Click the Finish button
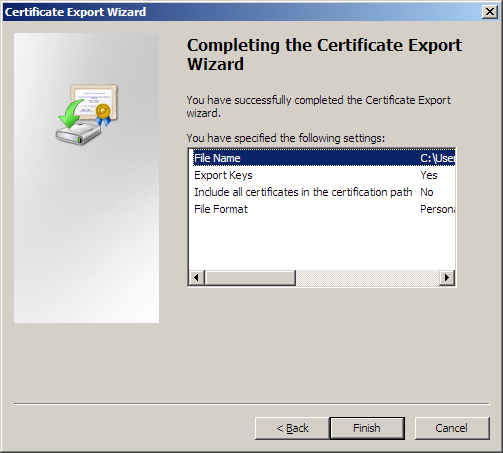This screenshot has height=453, width=503. pos(367,428)
